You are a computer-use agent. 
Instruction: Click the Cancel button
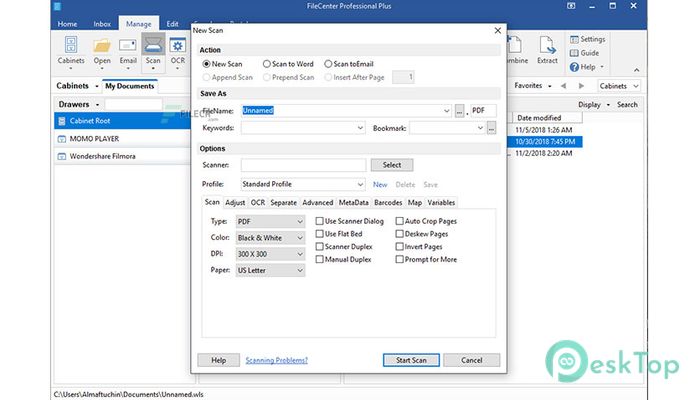pos(471,360)
